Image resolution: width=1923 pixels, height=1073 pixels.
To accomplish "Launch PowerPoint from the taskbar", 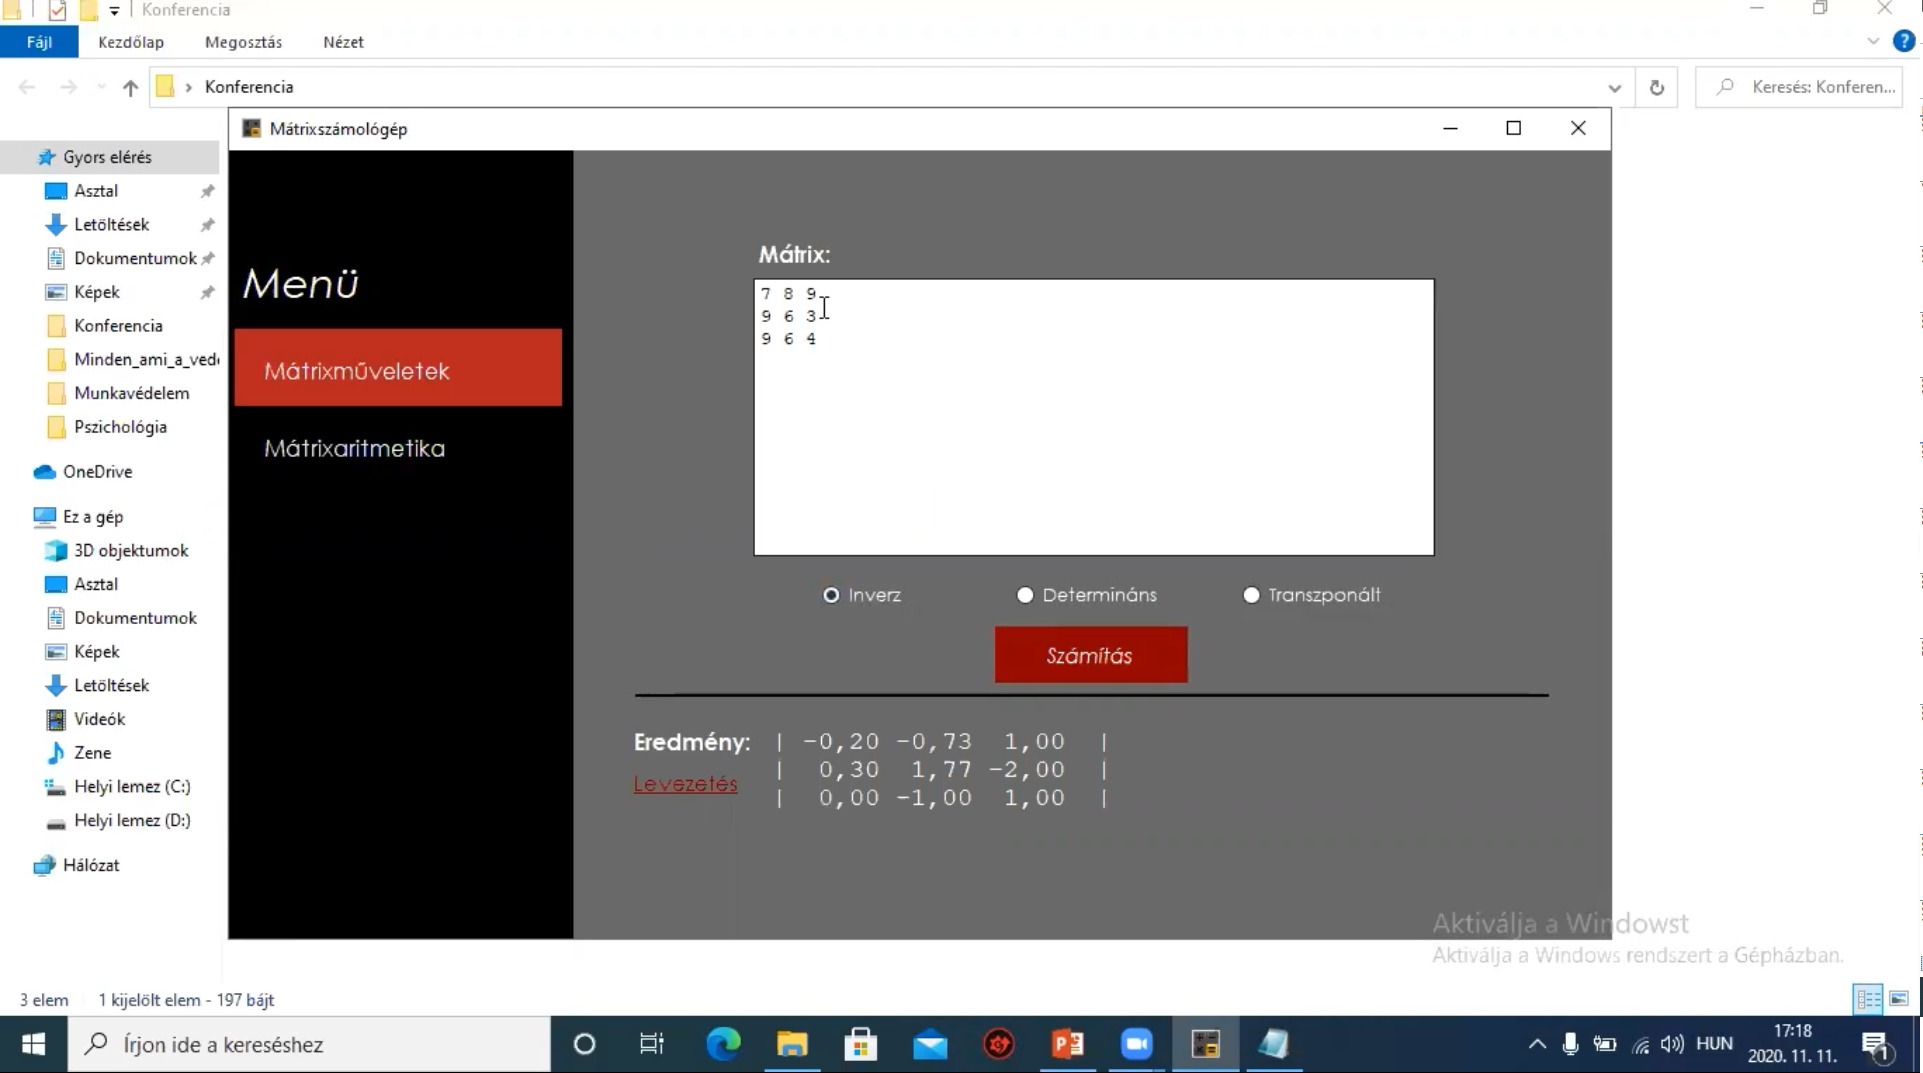I will [x=1067, y=1044].
